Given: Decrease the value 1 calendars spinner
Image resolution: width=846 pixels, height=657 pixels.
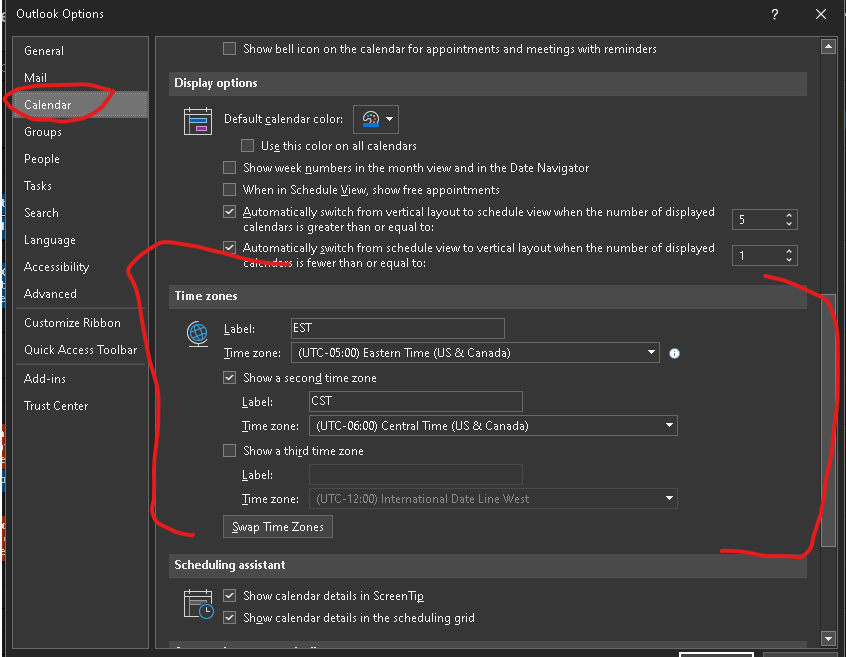Looking at the screenshot, I should click(789, 260).
